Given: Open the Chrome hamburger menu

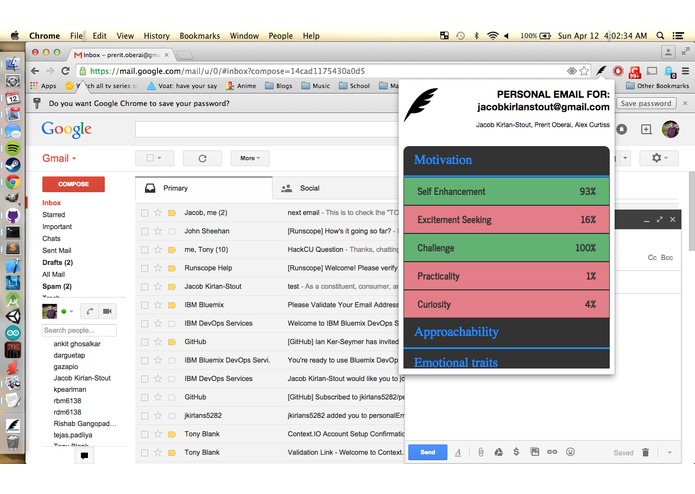Looking at the screenshot, I should [685, 71].
